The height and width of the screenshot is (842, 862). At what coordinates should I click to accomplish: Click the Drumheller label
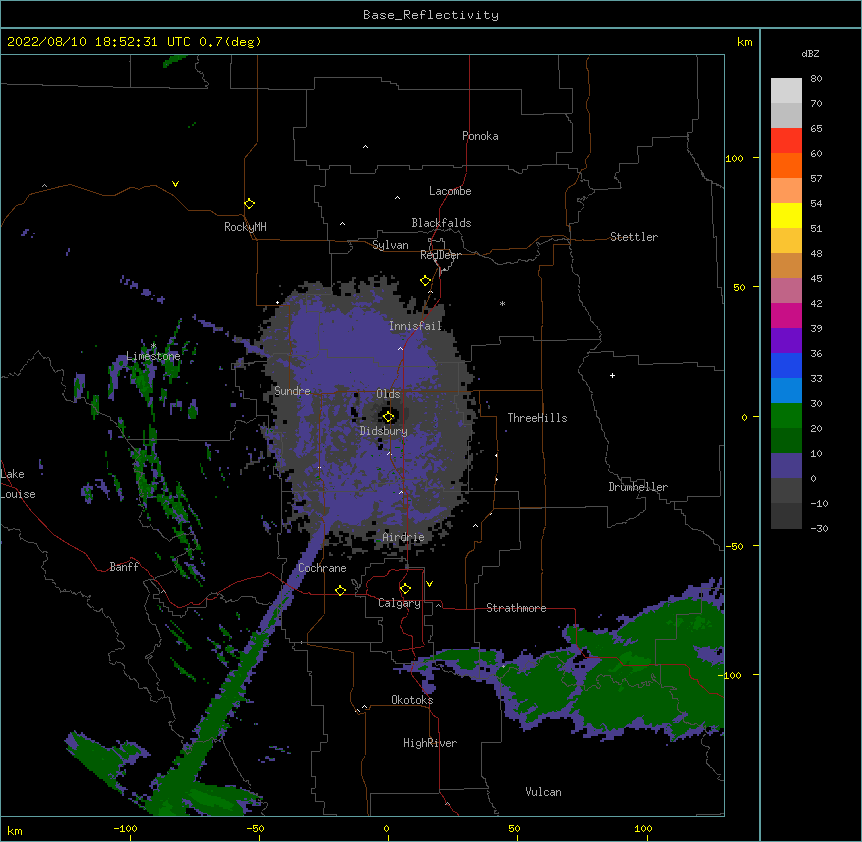[638, 487]
